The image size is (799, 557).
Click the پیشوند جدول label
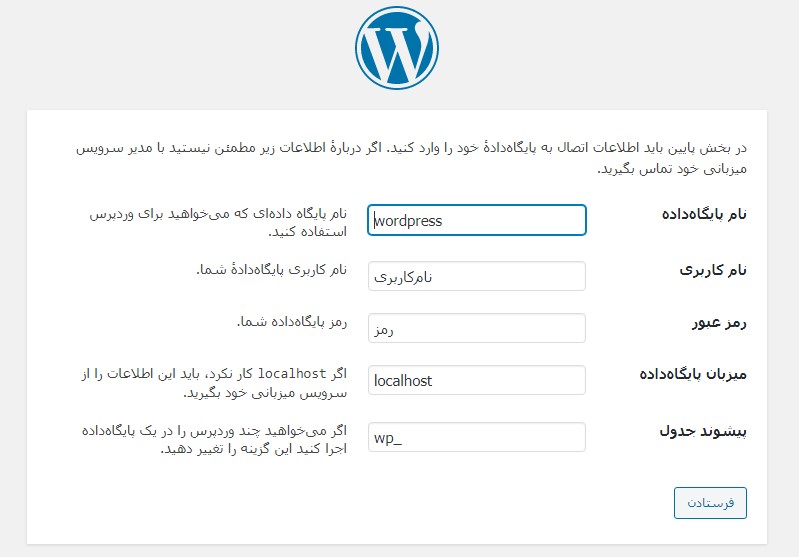tap(703, 431)
